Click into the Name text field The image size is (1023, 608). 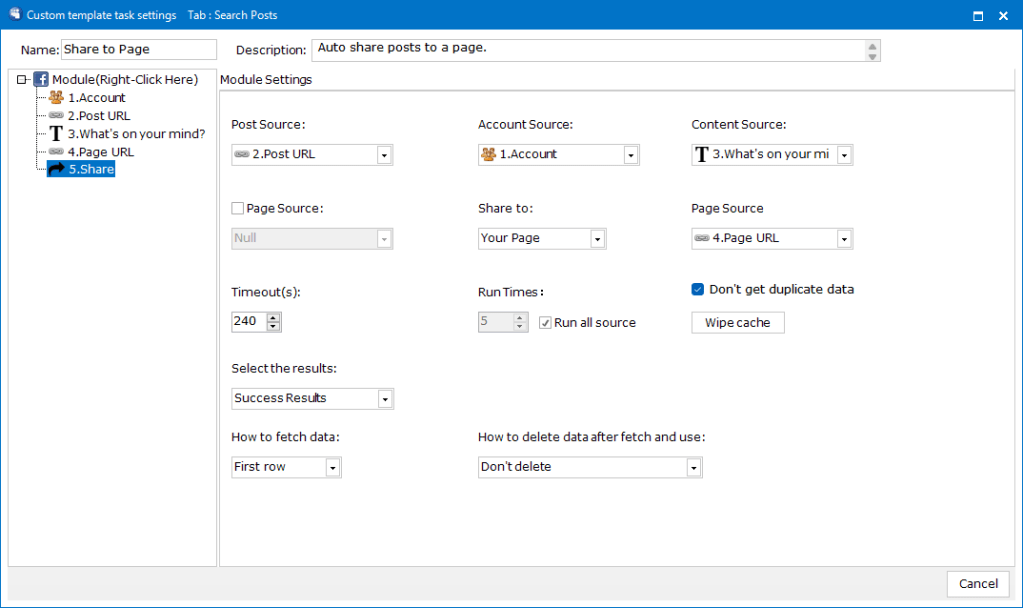(x=138, y=50)
